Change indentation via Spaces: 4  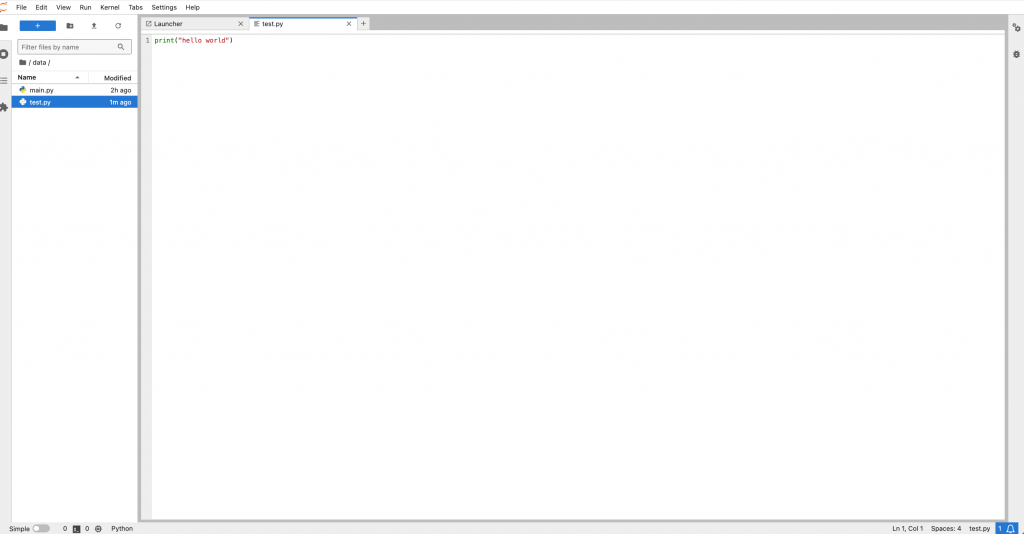click(x=946, y=529)
